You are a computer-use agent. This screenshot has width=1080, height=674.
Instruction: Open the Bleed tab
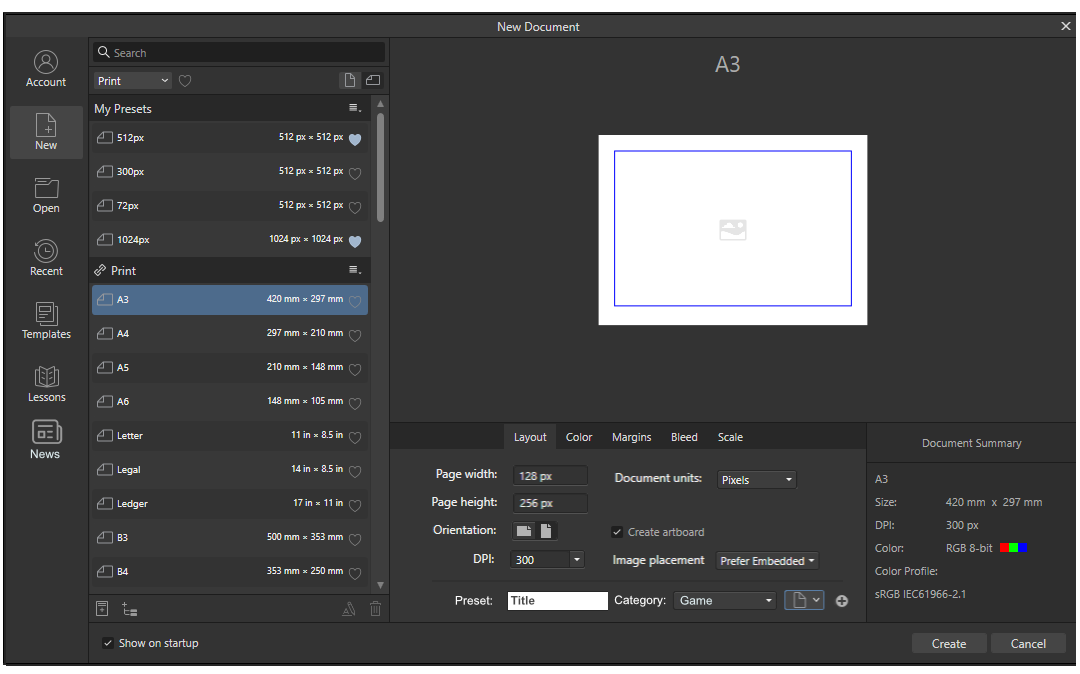point(684,437)
